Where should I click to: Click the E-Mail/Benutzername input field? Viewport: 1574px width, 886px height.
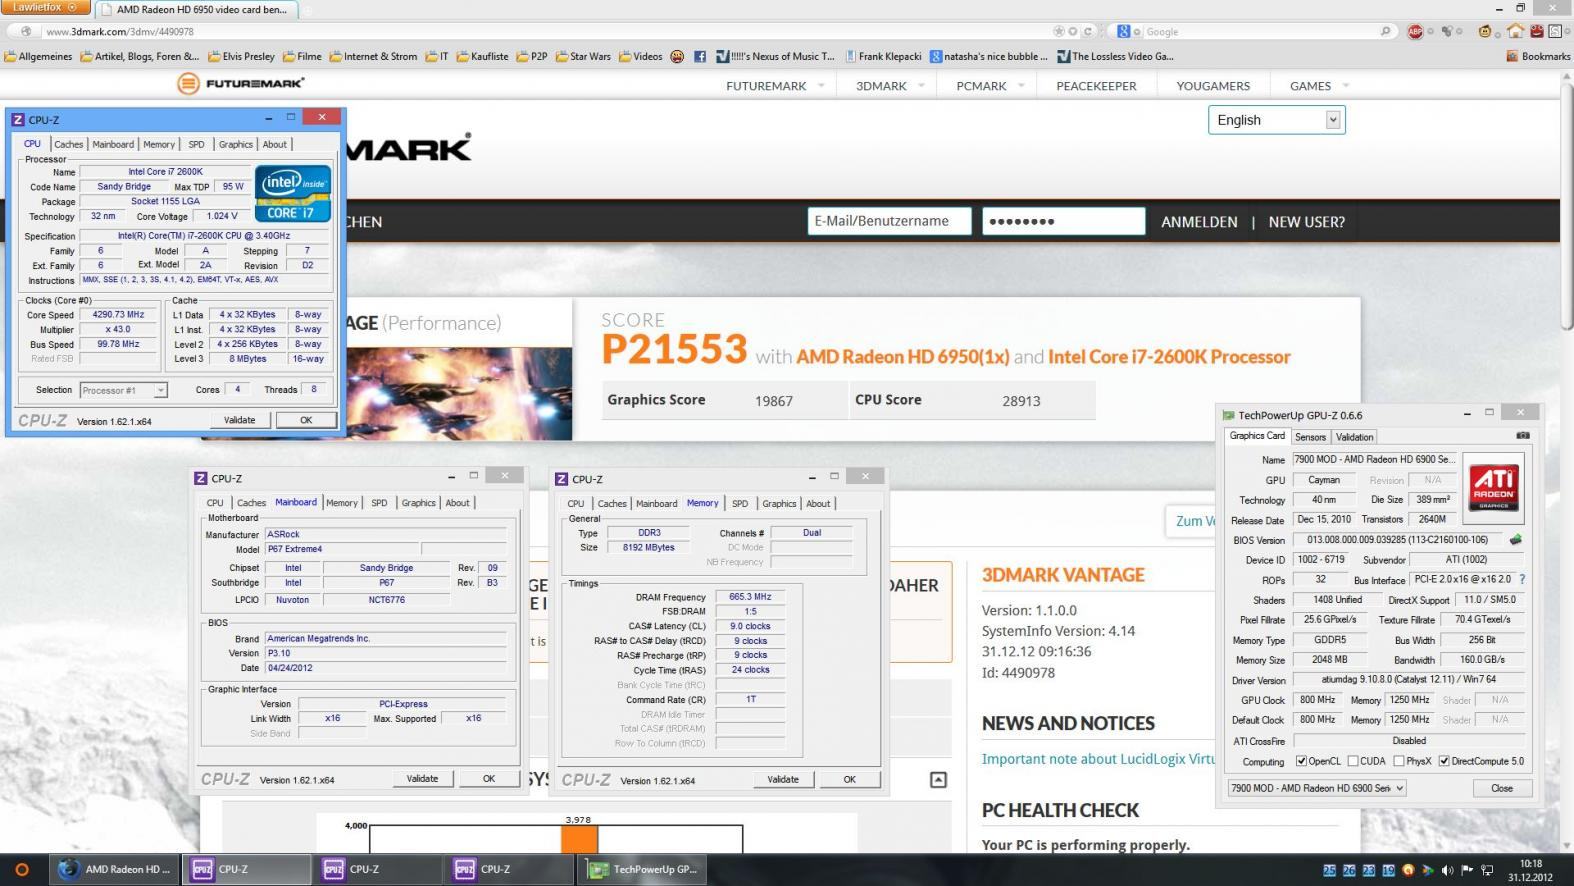[x=889, y=221]
